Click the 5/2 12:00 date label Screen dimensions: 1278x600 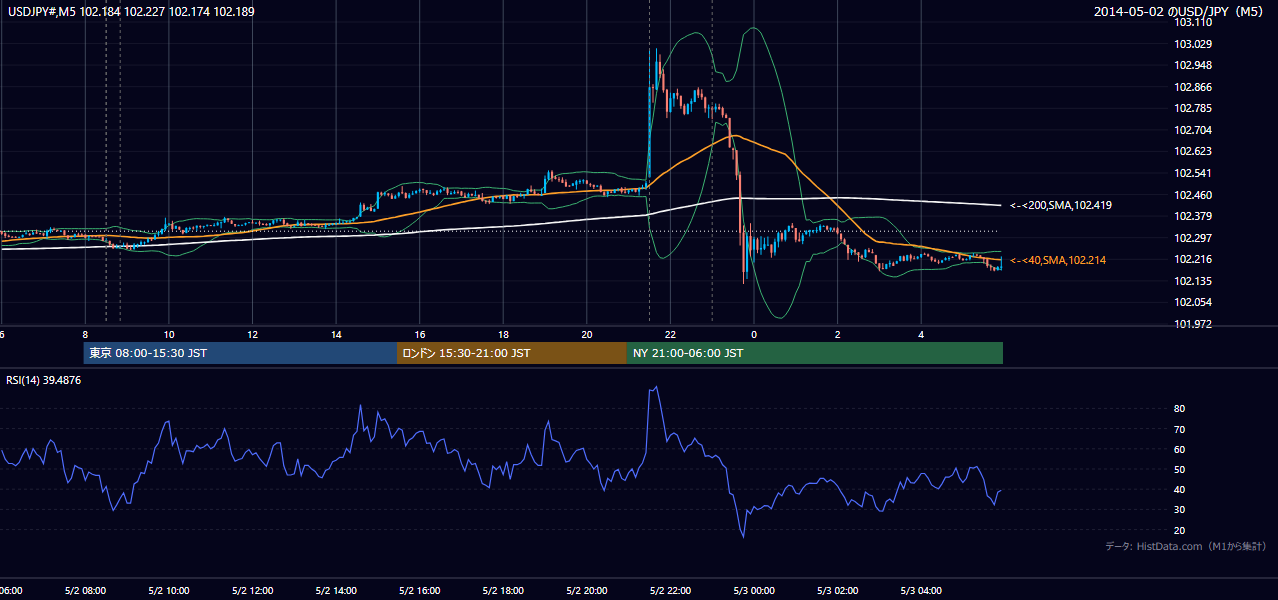(252, 591)
